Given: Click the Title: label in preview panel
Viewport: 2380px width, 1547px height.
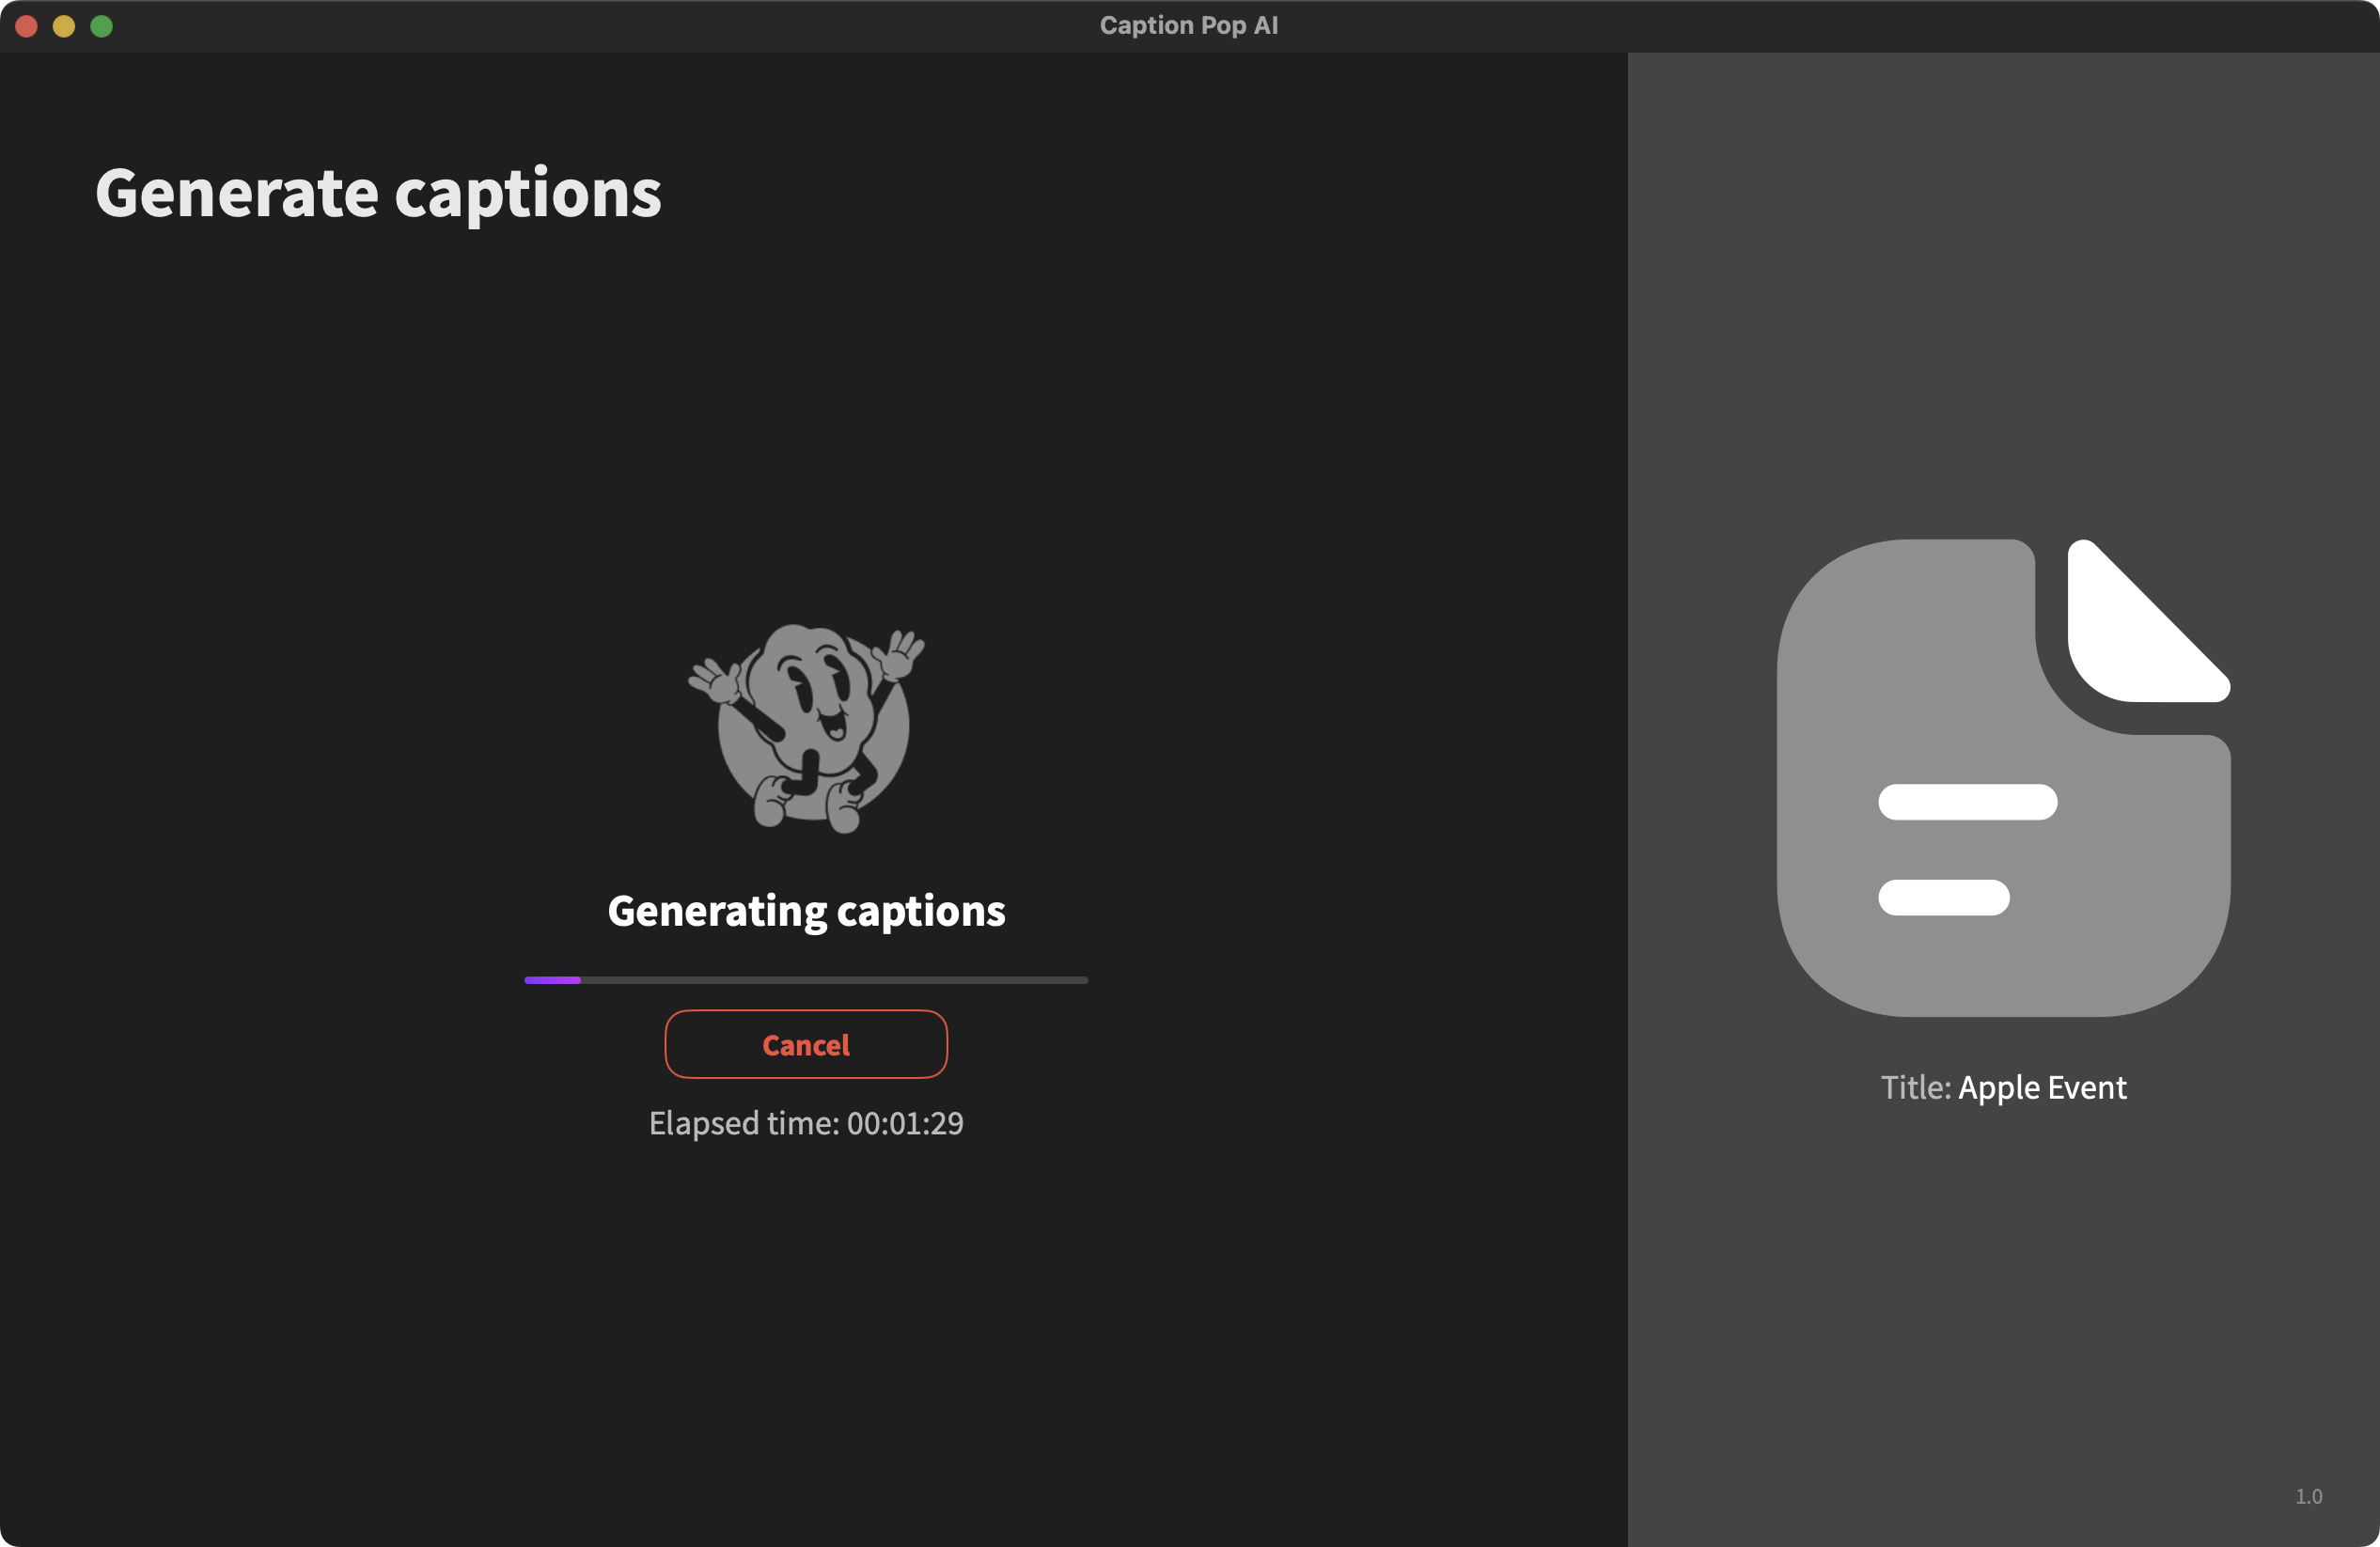Looking at the screenshot, I should click(x=1915, y=1087).
